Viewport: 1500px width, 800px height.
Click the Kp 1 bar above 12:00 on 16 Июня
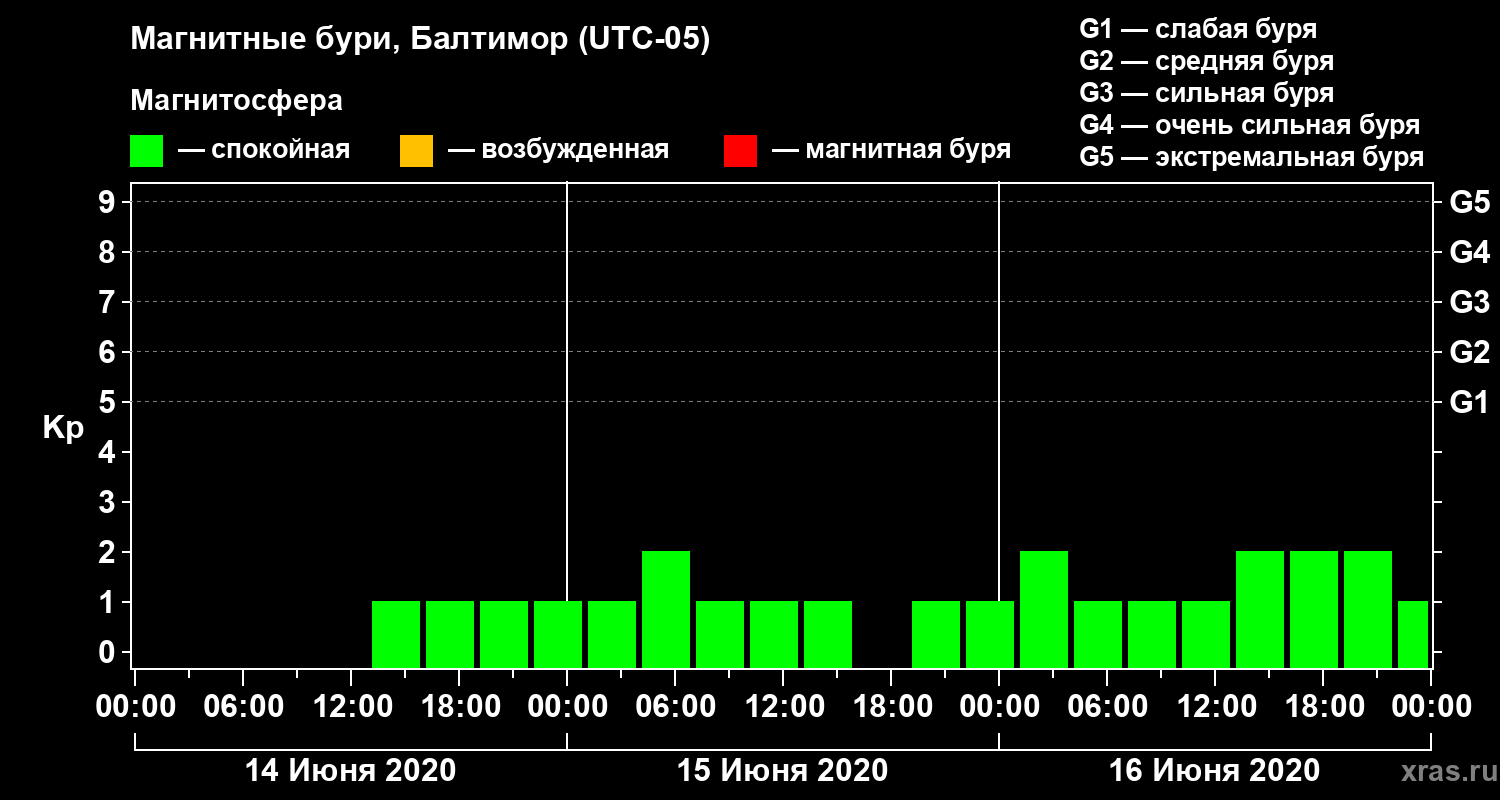1206,634
